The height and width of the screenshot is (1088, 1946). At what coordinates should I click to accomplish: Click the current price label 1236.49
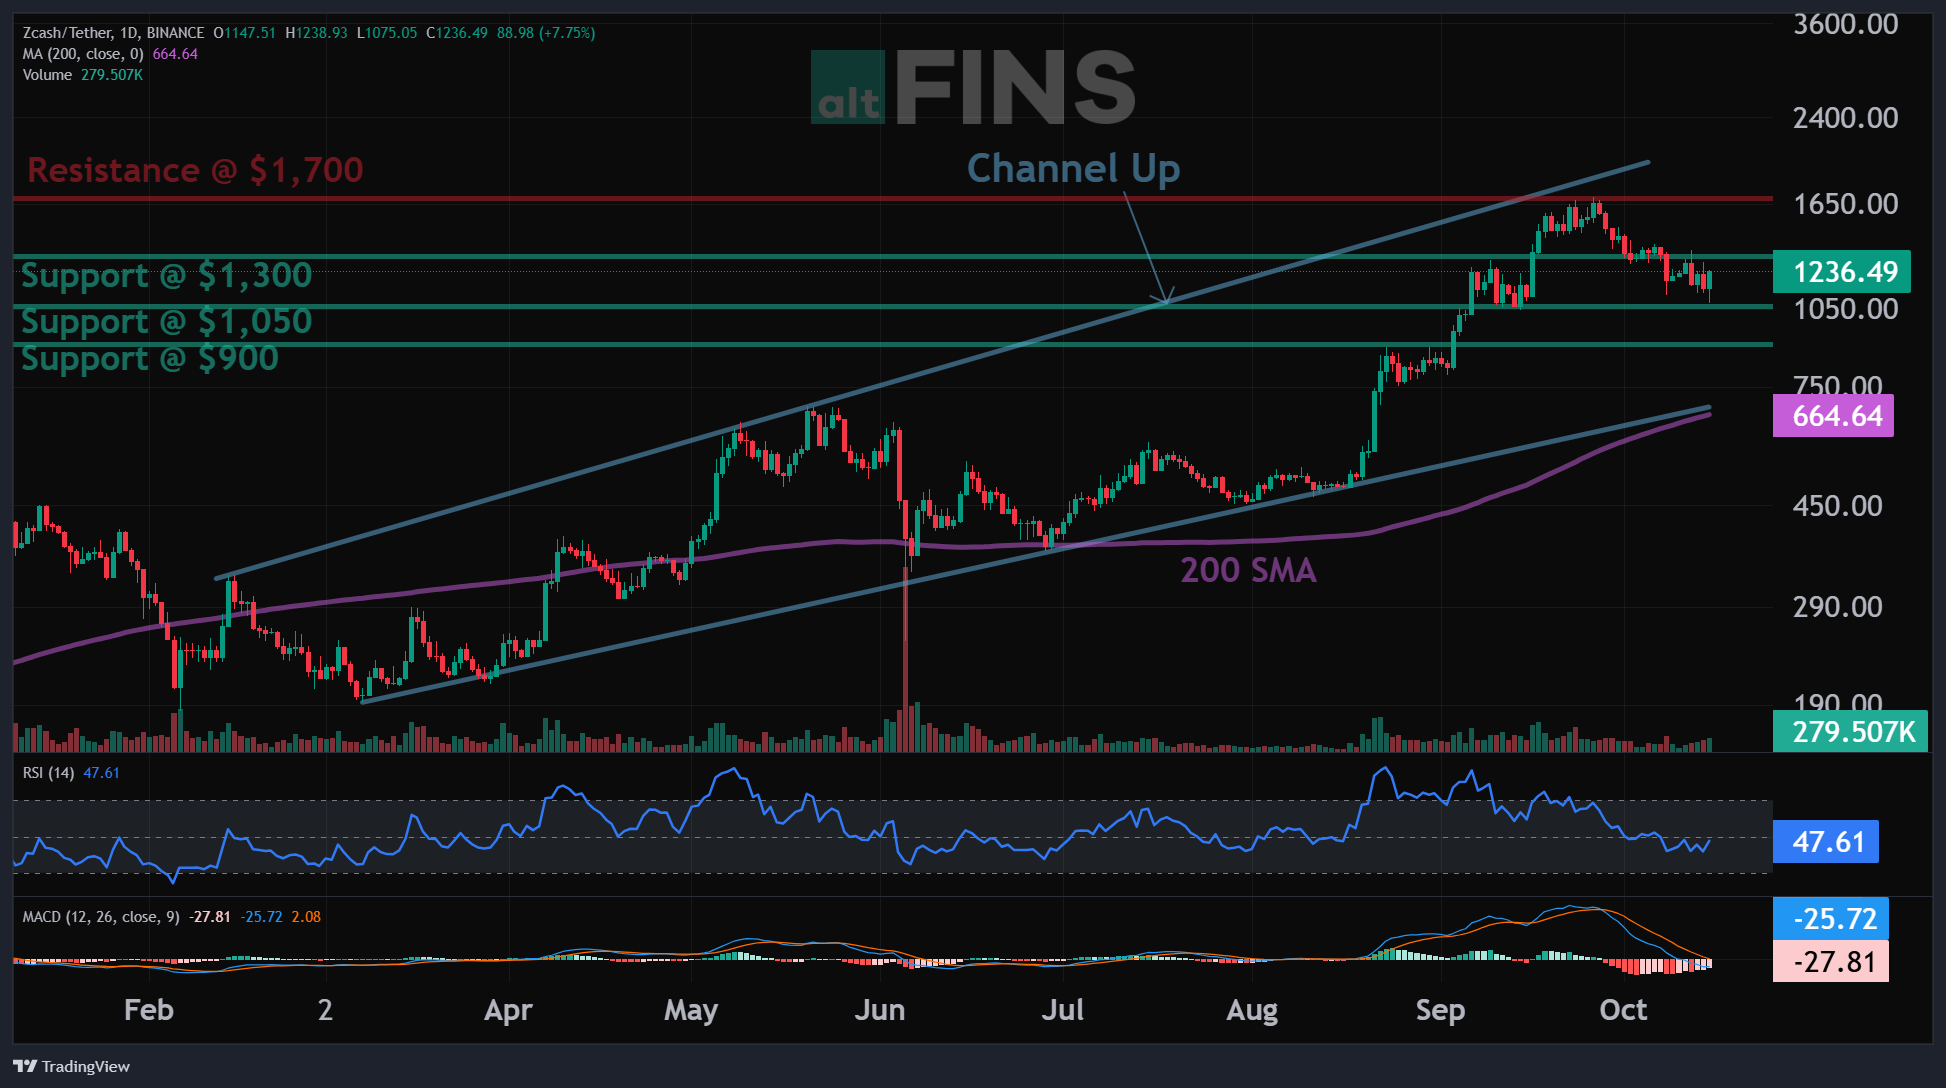point(1842,272)
